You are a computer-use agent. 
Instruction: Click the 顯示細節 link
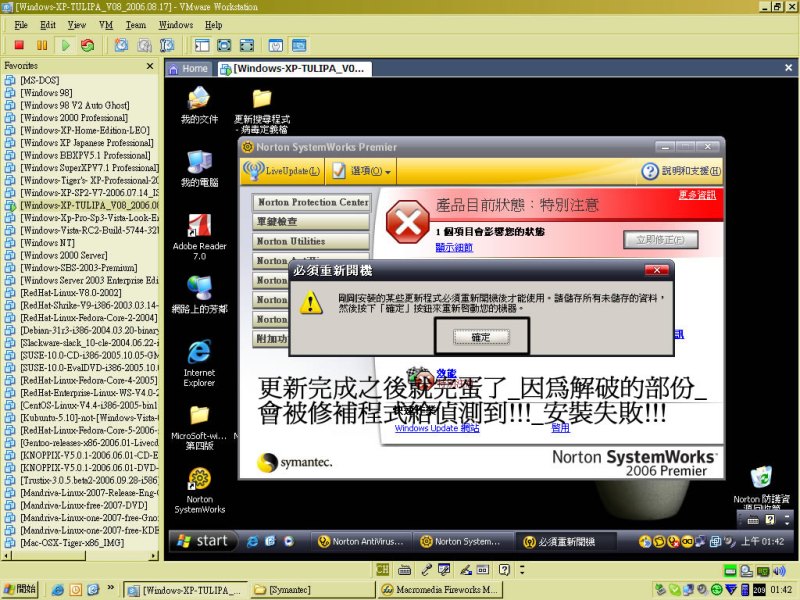(x=454, y=247)
